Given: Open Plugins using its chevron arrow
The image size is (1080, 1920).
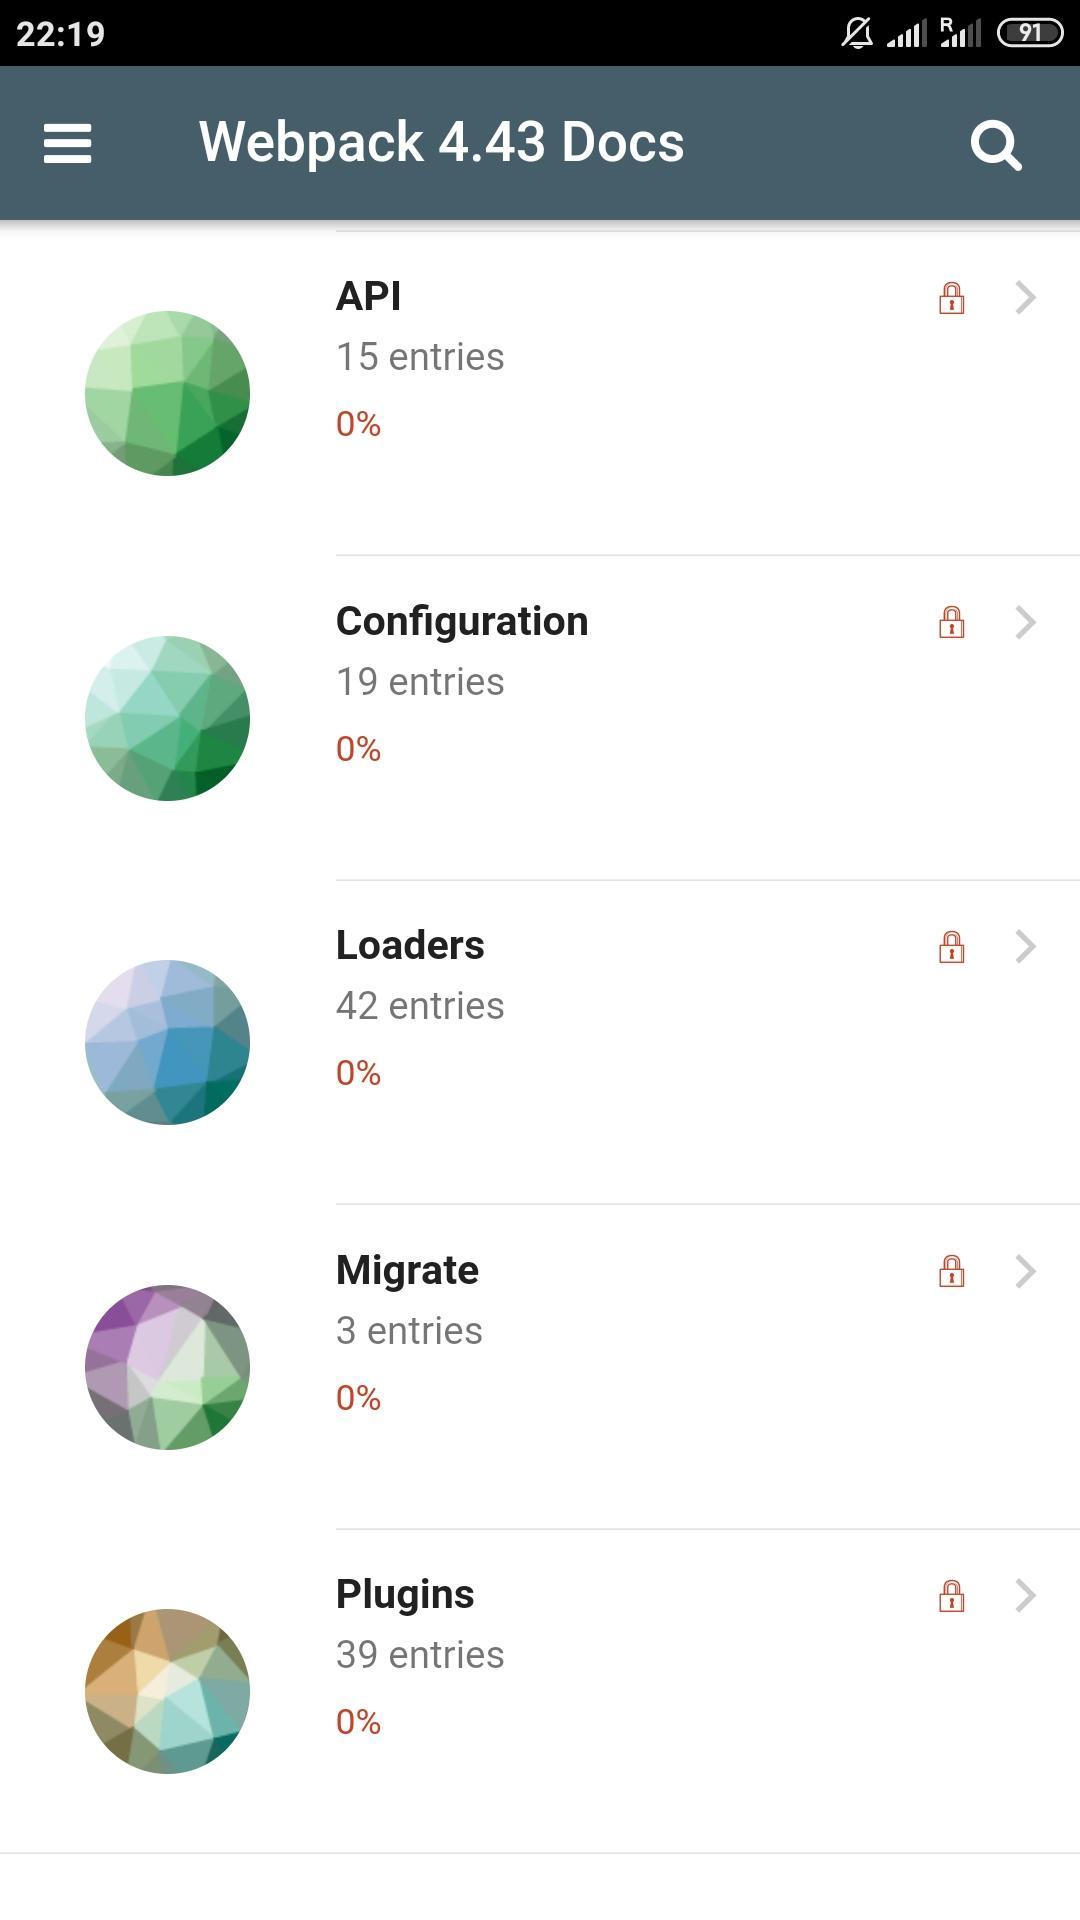Looking at the screenshot, I should [x=1025, y=1595].
